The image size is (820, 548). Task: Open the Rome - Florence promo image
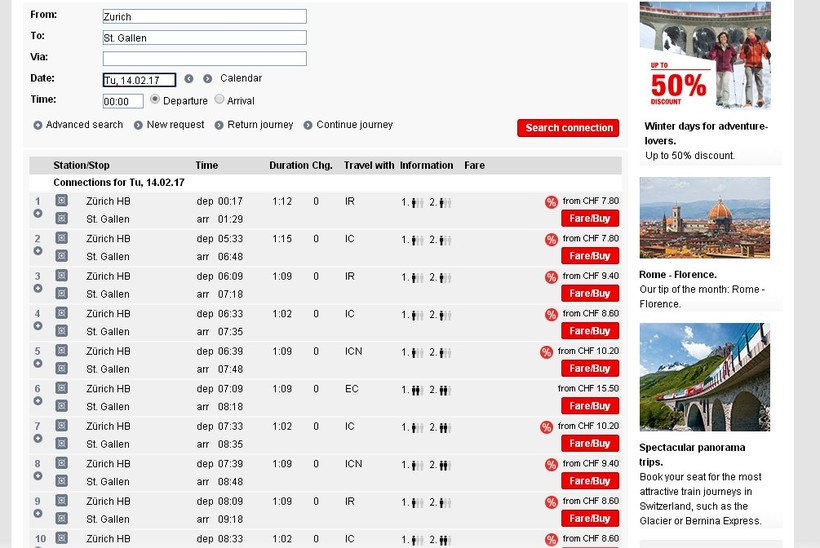(x=704, y=218)
